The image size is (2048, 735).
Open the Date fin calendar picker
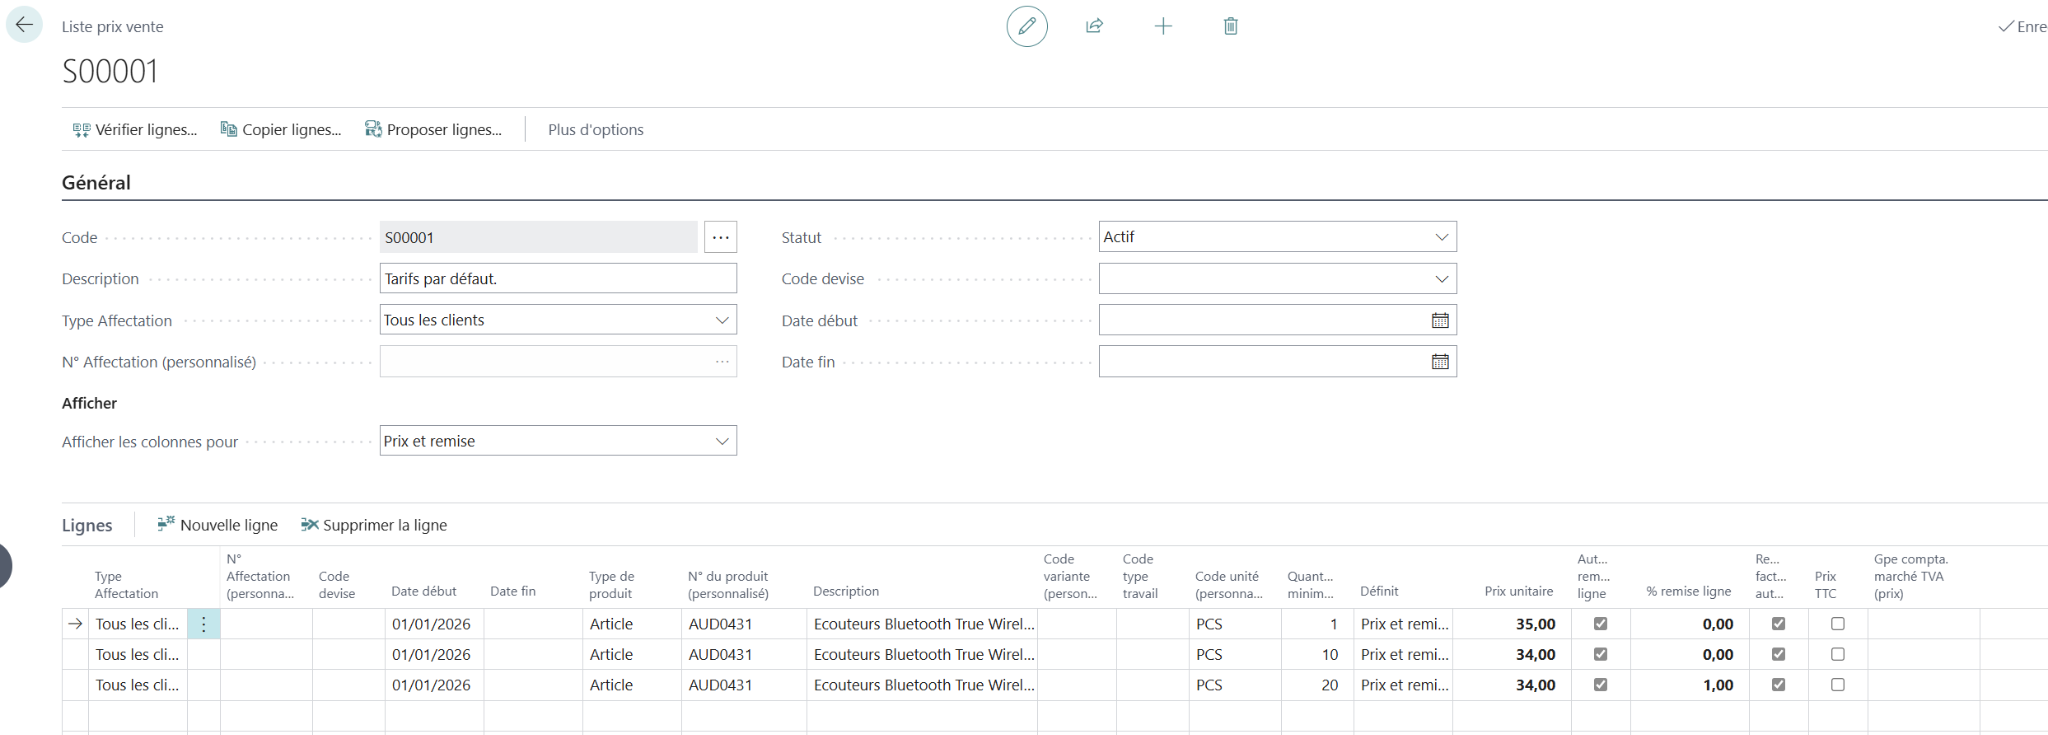[1440, 362]
